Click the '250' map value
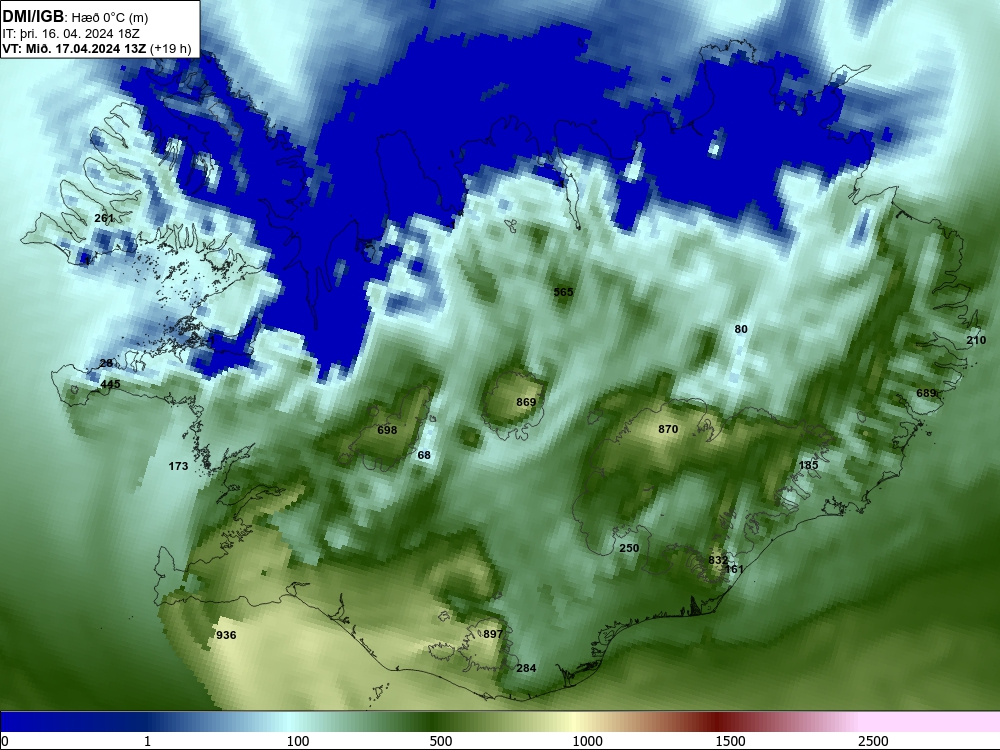 click(629, 548)
